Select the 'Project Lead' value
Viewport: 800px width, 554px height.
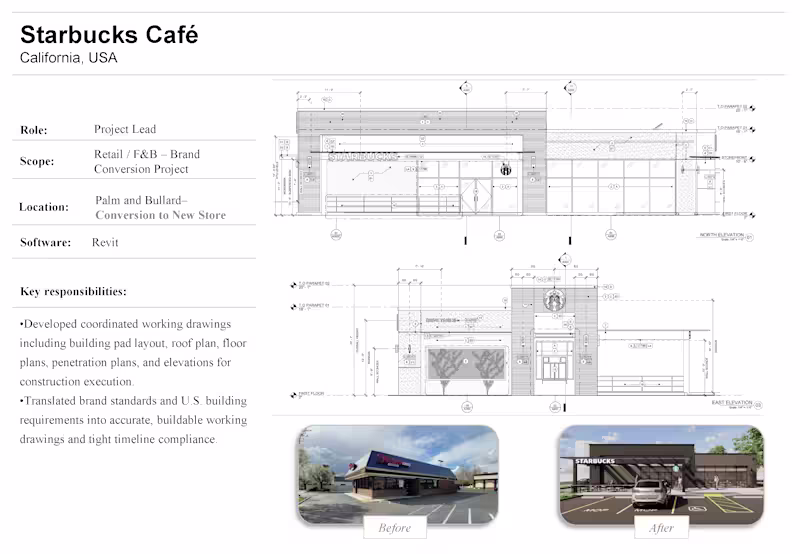[x=125, y=129]
